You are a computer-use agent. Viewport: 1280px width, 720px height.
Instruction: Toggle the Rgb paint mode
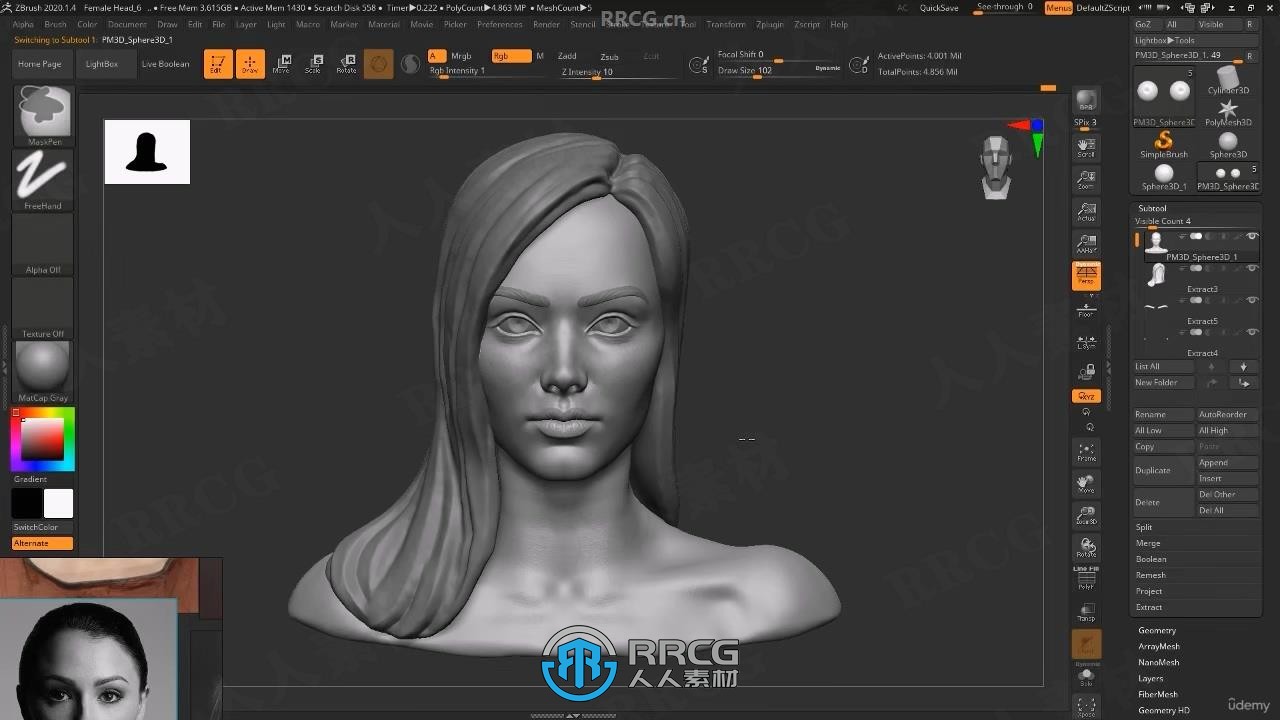(511, 56)
